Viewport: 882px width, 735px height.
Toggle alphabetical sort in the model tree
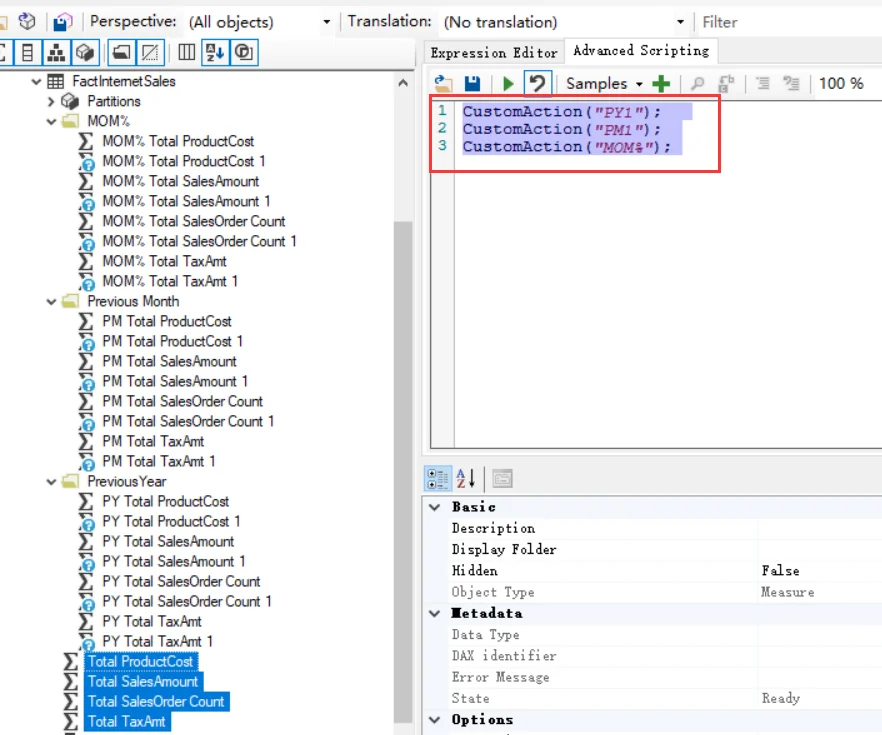[215, 53]
